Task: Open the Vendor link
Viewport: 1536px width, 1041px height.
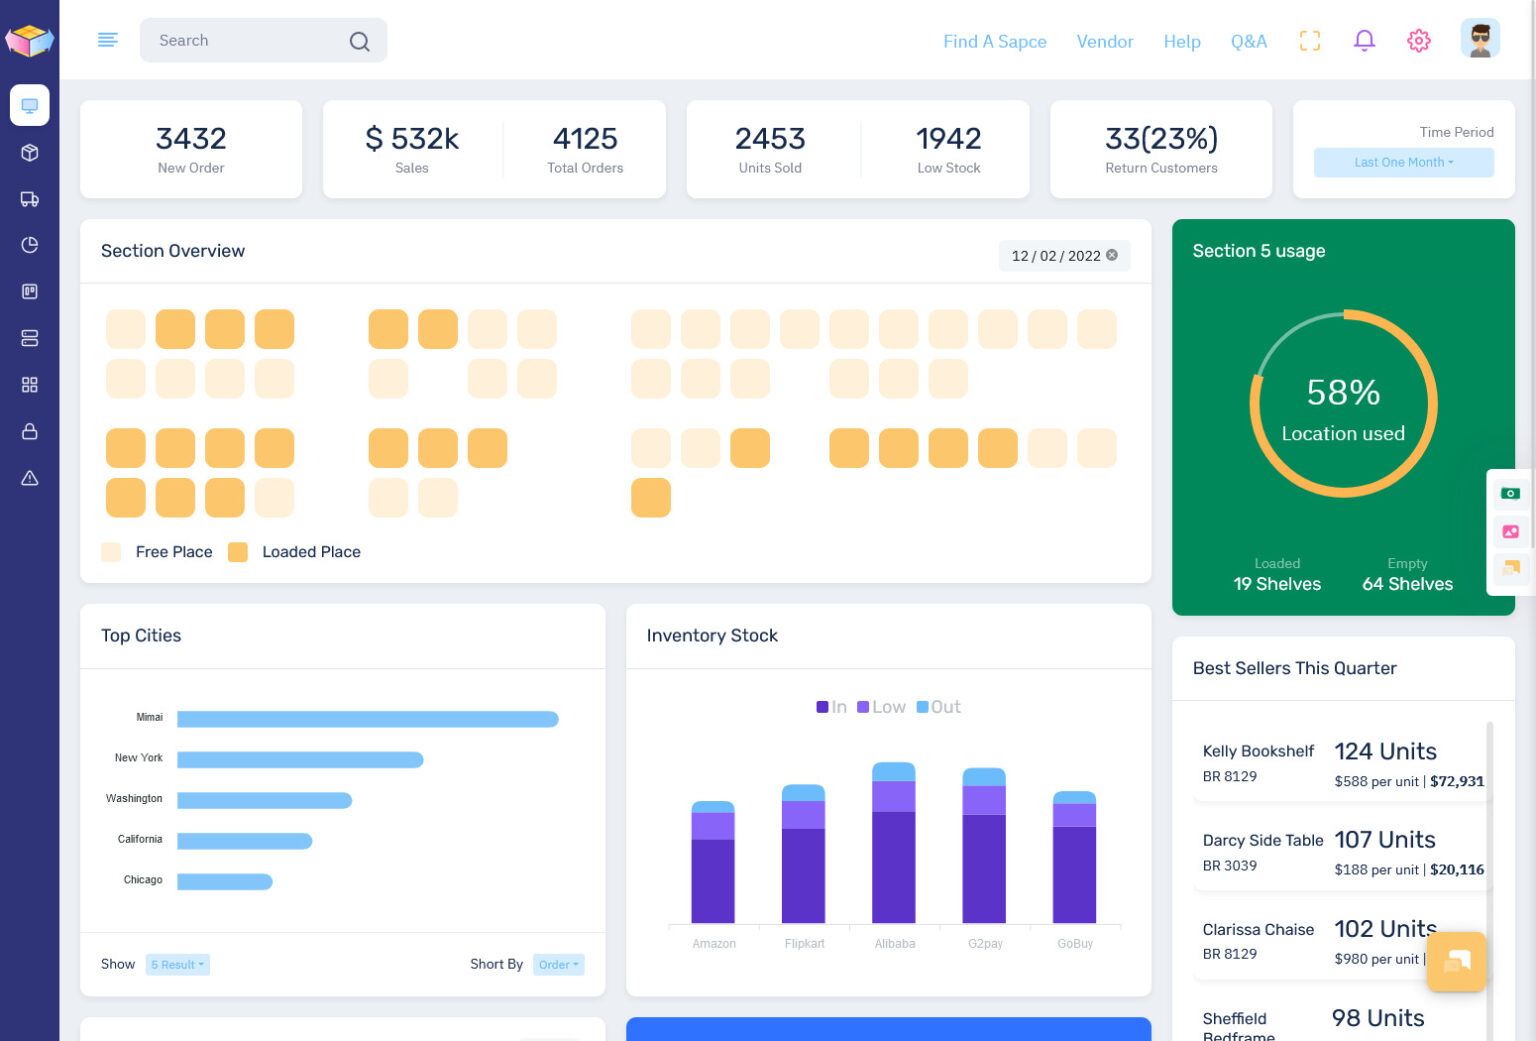Action: pyautogui.click(x=1104, y=41)
